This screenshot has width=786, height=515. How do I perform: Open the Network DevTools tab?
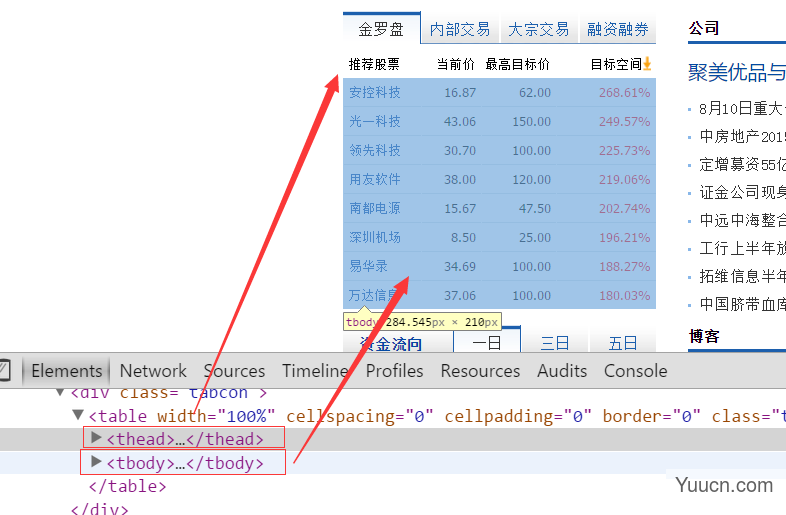pos(153,371)
